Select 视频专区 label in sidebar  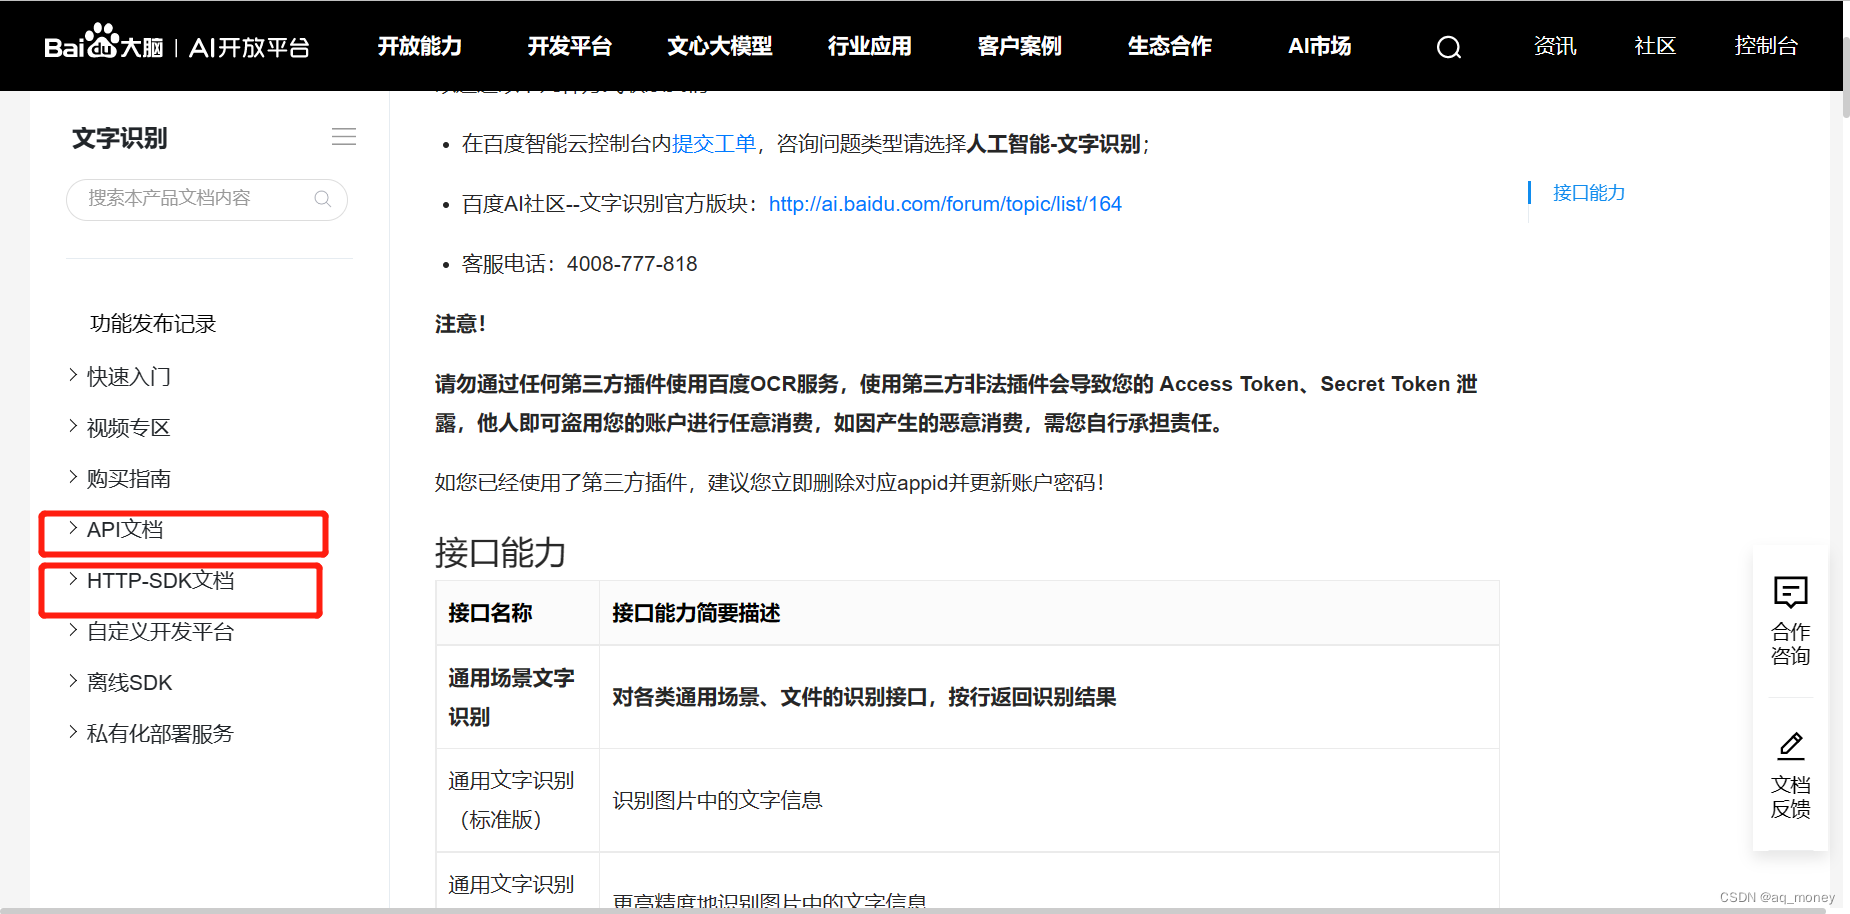(x=129, y=428)
